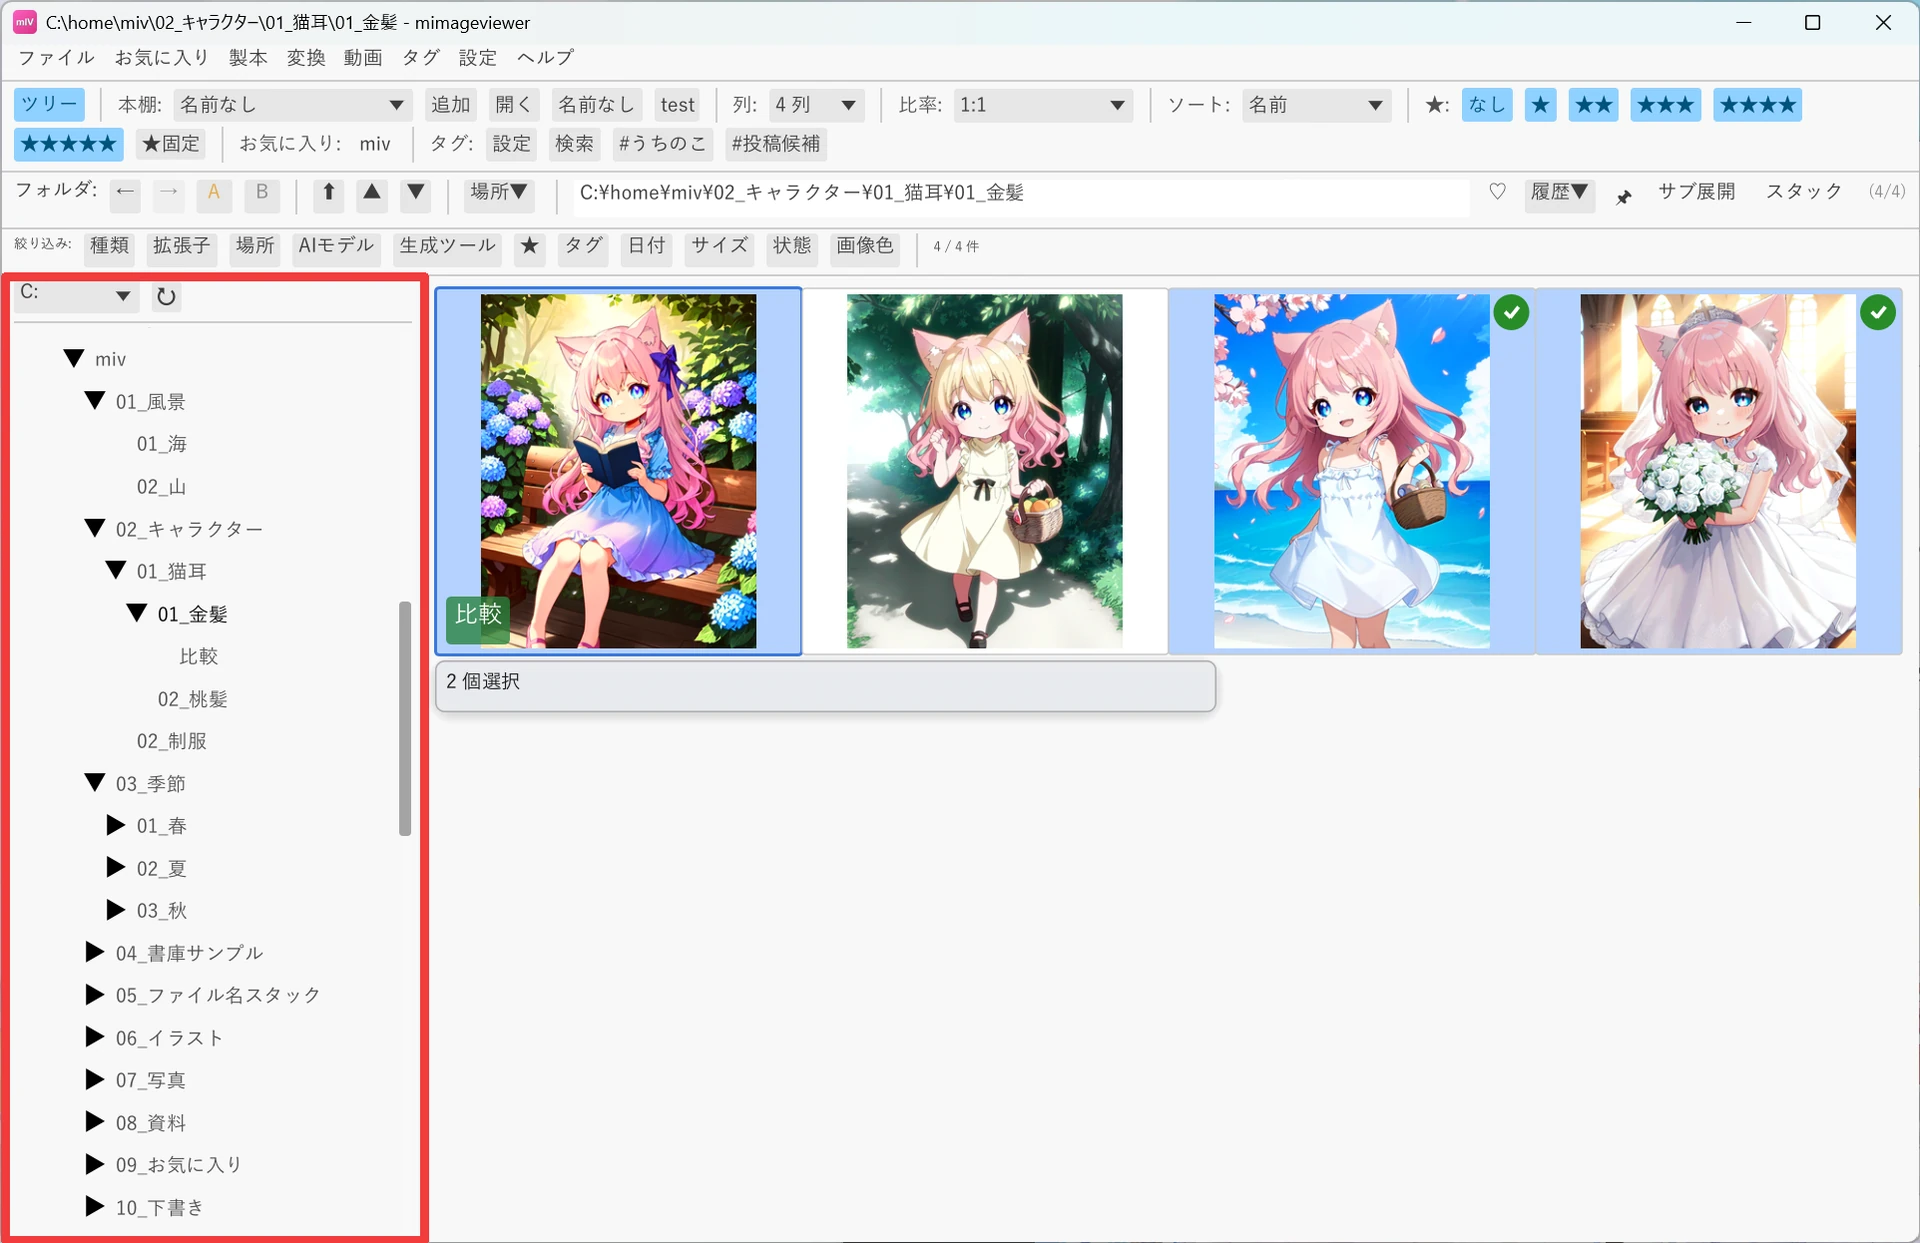The height and width of the screenshot is (1243, 1920).
Task: Expand the 07_写真 tree node
Action: [x=95, y=1079]
